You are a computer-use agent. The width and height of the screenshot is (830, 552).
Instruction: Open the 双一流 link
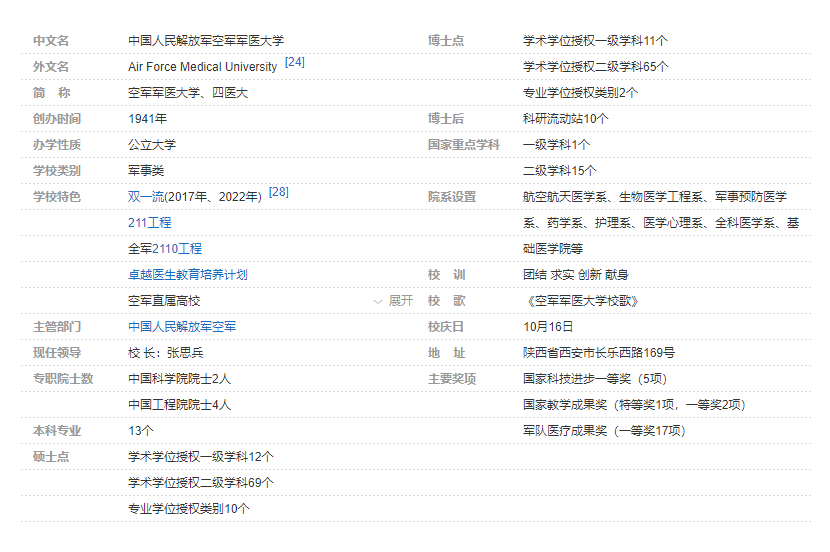[x=145, y=197]
